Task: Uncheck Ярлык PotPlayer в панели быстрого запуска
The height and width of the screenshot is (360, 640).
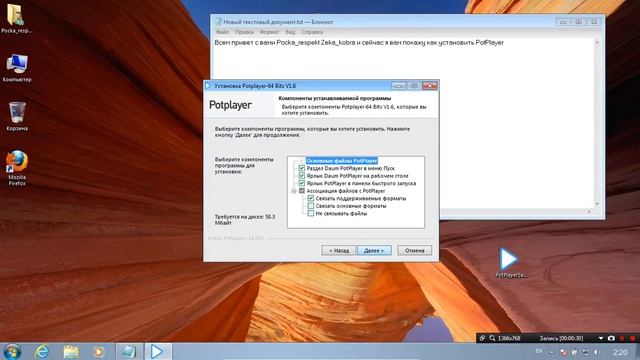Action: tap(302, 183)
